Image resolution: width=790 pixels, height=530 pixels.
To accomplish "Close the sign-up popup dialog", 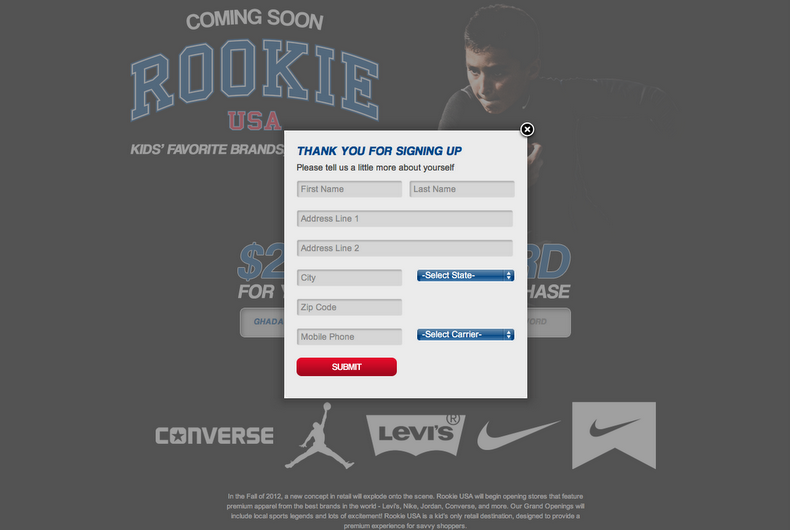I will 527,129.
